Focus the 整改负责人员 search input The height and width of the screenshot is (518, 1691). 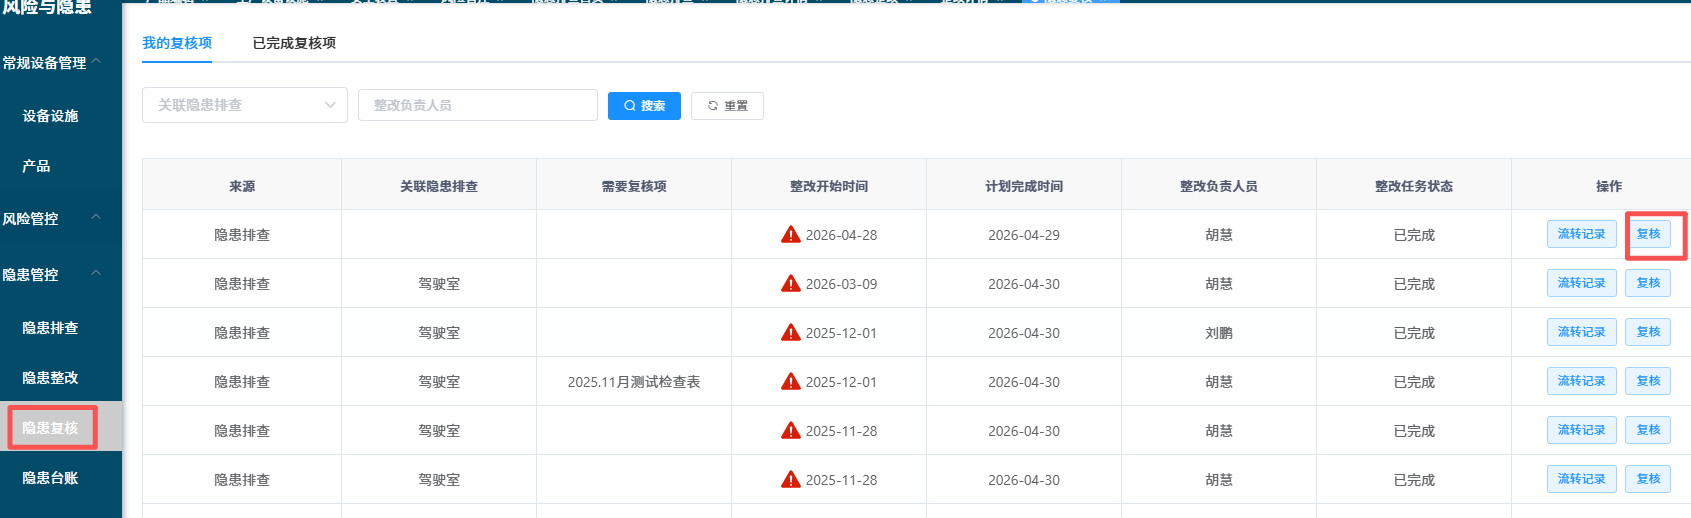coord(478,105)
